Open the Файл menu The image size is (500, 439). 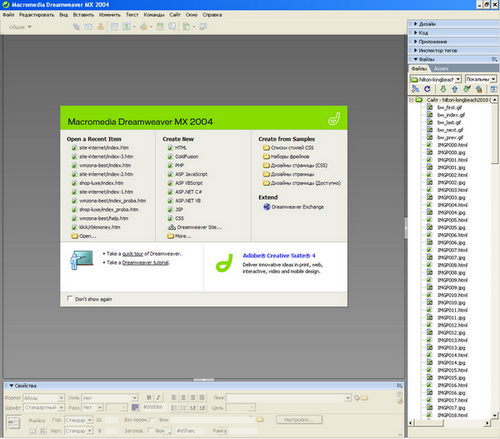click(8, 15)
